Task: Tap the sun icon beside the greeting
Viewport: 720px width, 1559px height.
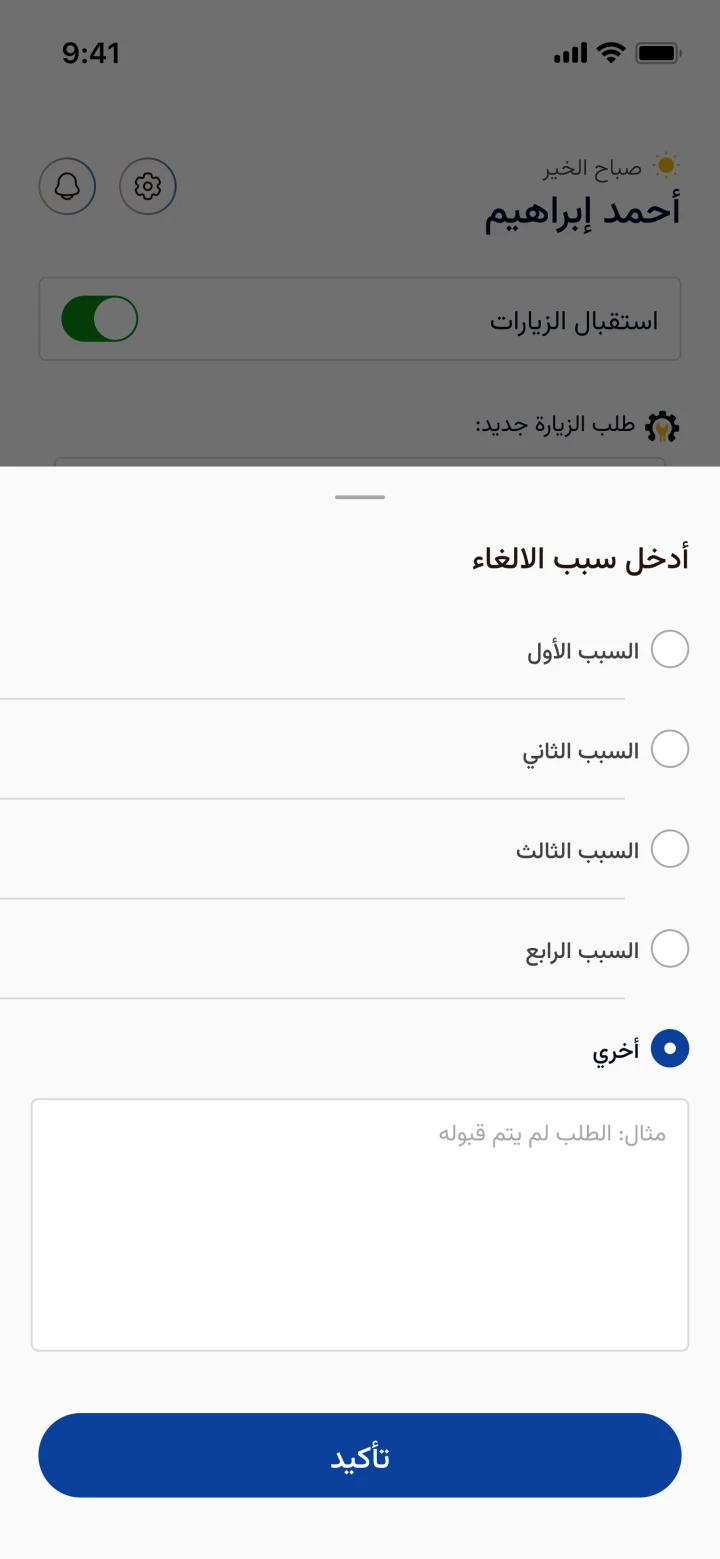Action: [x=665, y=165]
